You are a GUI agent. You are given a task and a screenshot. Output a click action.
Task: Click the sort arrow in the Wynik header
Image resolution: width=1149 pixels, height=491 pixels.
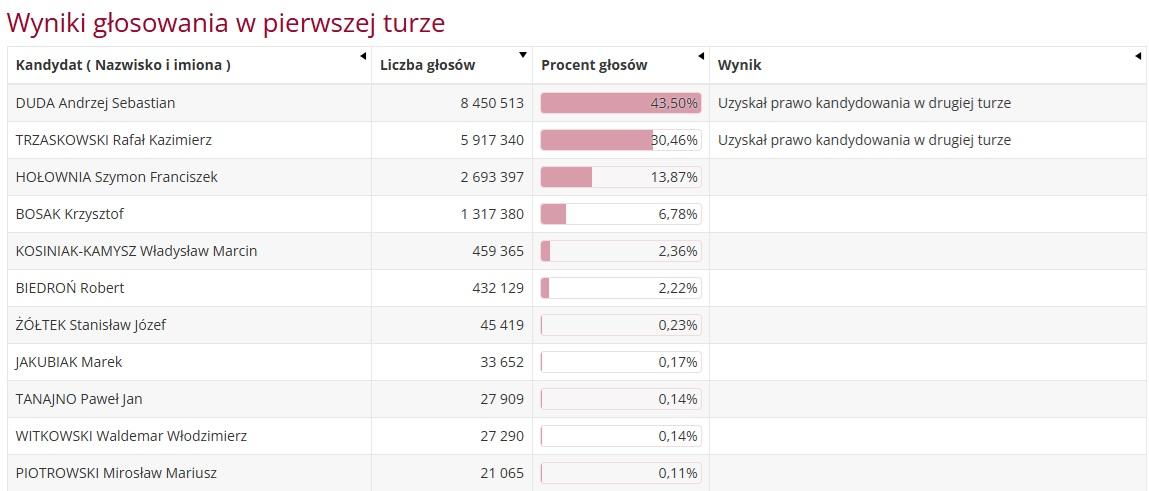(x=1138, y=56)
